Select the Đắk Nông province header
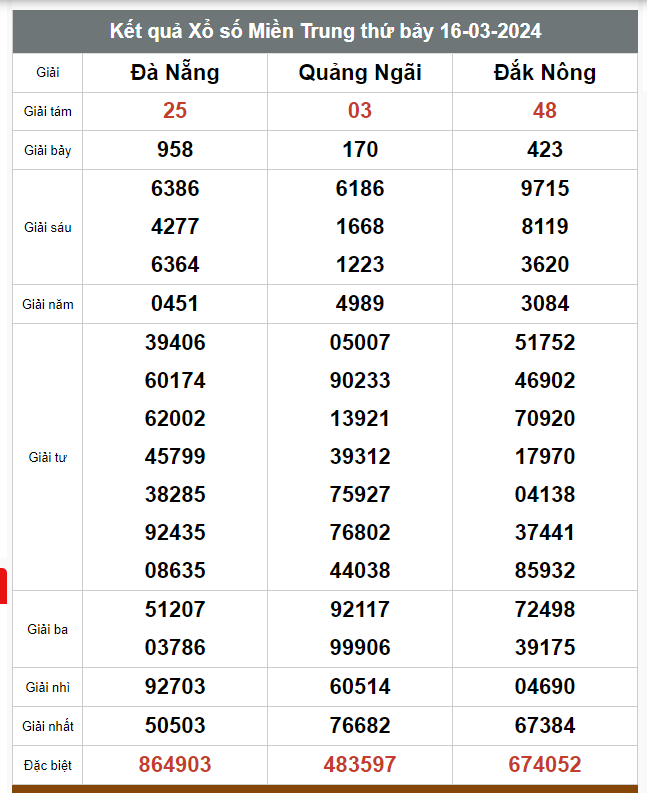The height and width of the screenshot is (793, 647). (x=545, y=72)
